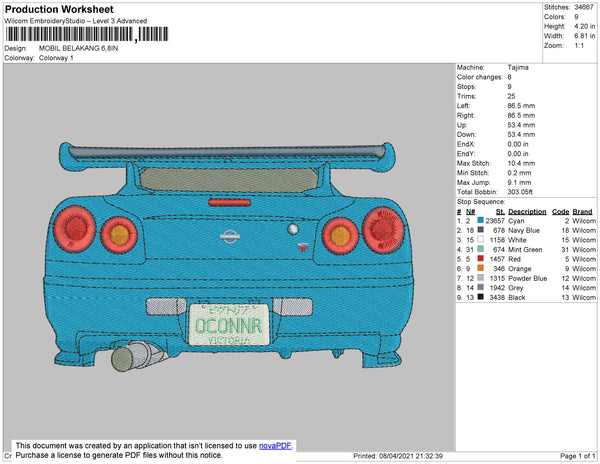Viewport: 600px width, 464px height.
Task: Click the Max Jump value '9.1 mm'
Action: (519, 182)
